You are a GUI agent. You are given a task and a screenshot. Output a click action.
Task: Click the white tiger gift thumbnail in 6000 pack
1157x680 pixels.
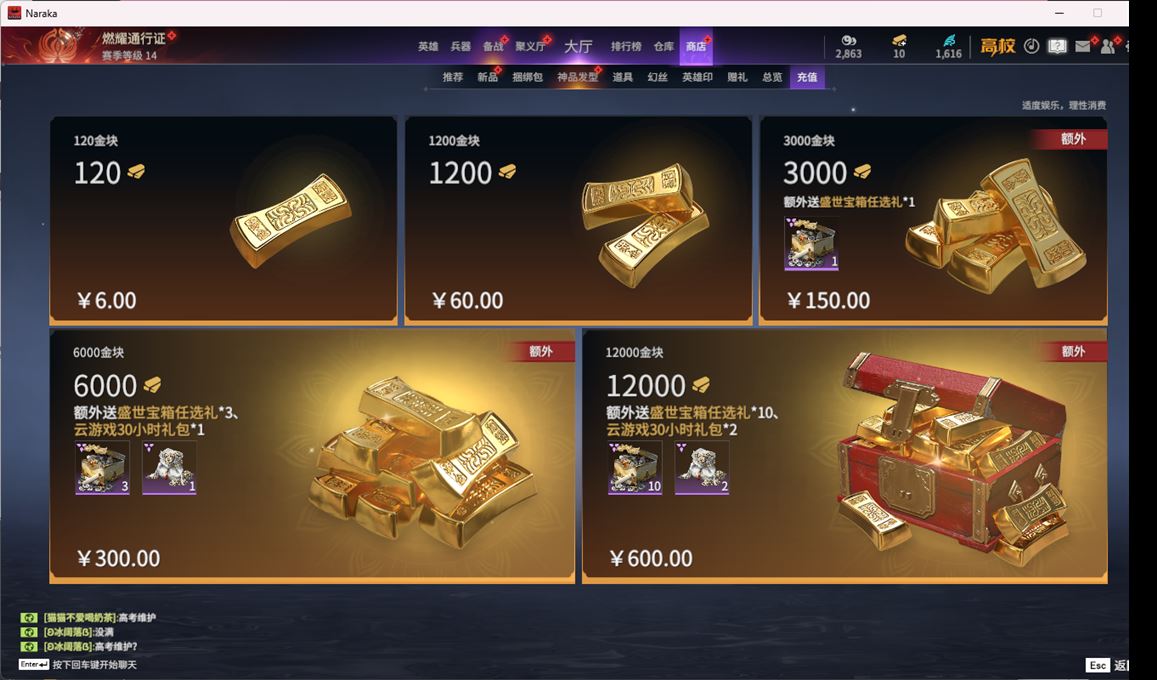pyautogui.click(x=169, y=468)
